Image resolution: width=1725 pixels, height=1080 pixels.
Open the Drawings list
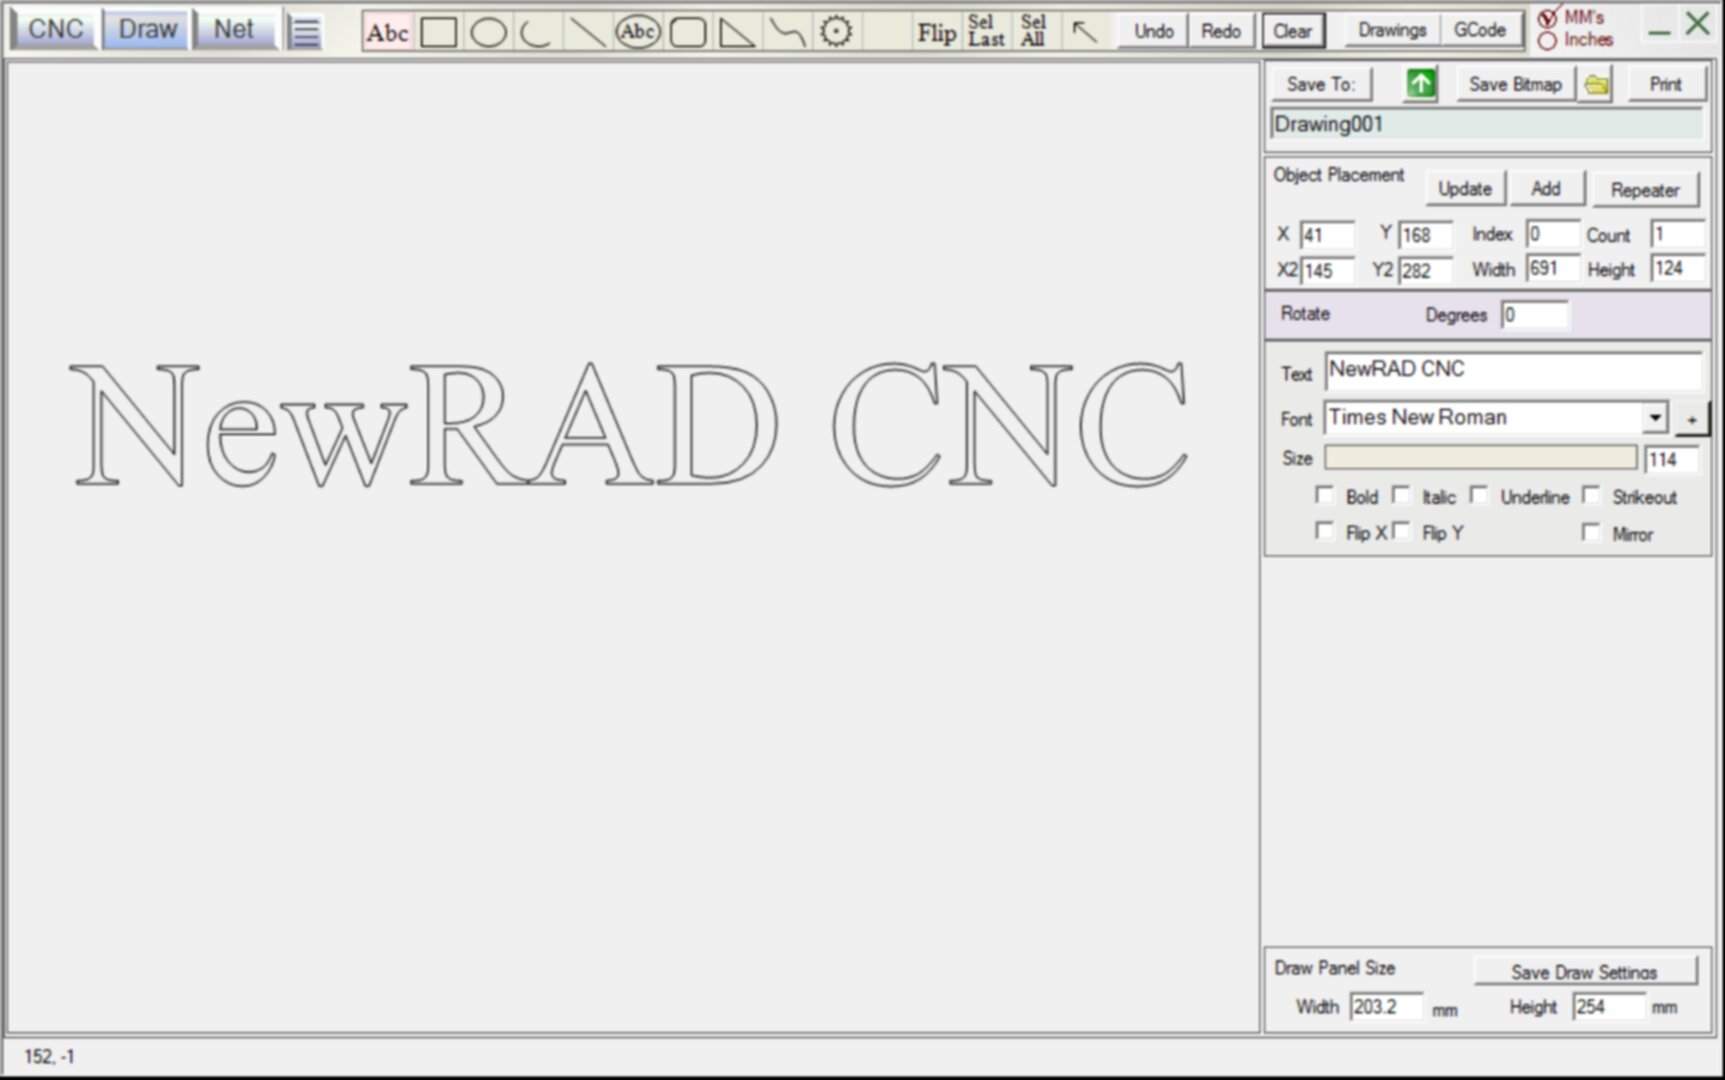(x=1392, y=30)
